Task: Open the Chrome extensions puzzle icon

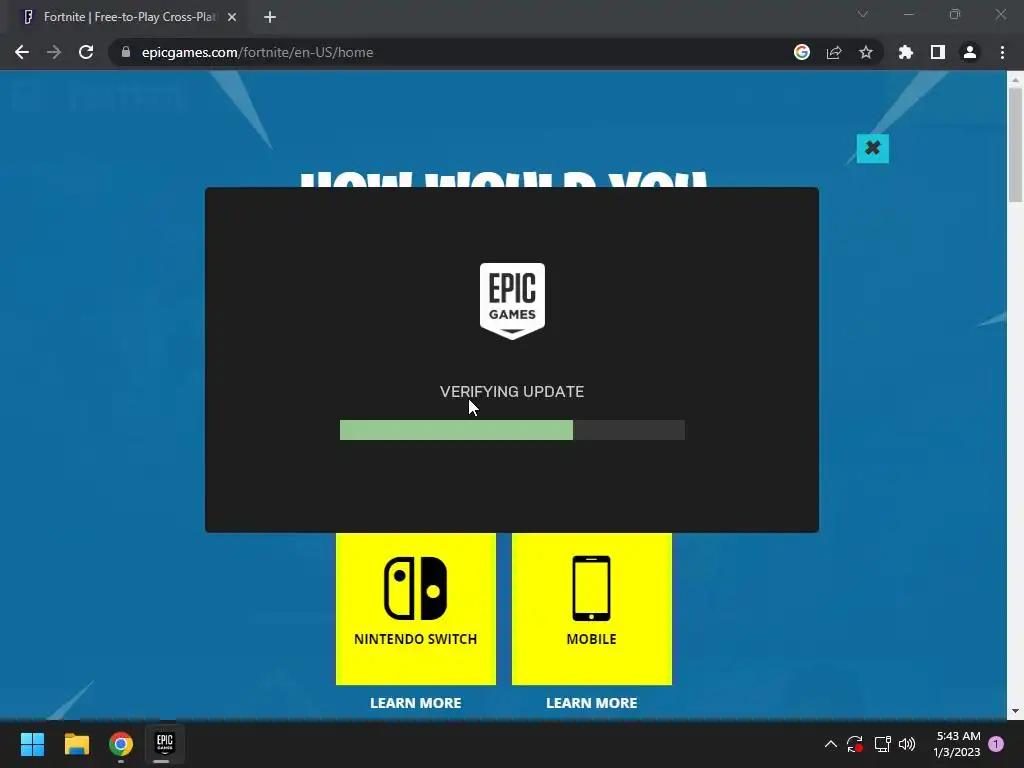Action: tap(906, 52)
